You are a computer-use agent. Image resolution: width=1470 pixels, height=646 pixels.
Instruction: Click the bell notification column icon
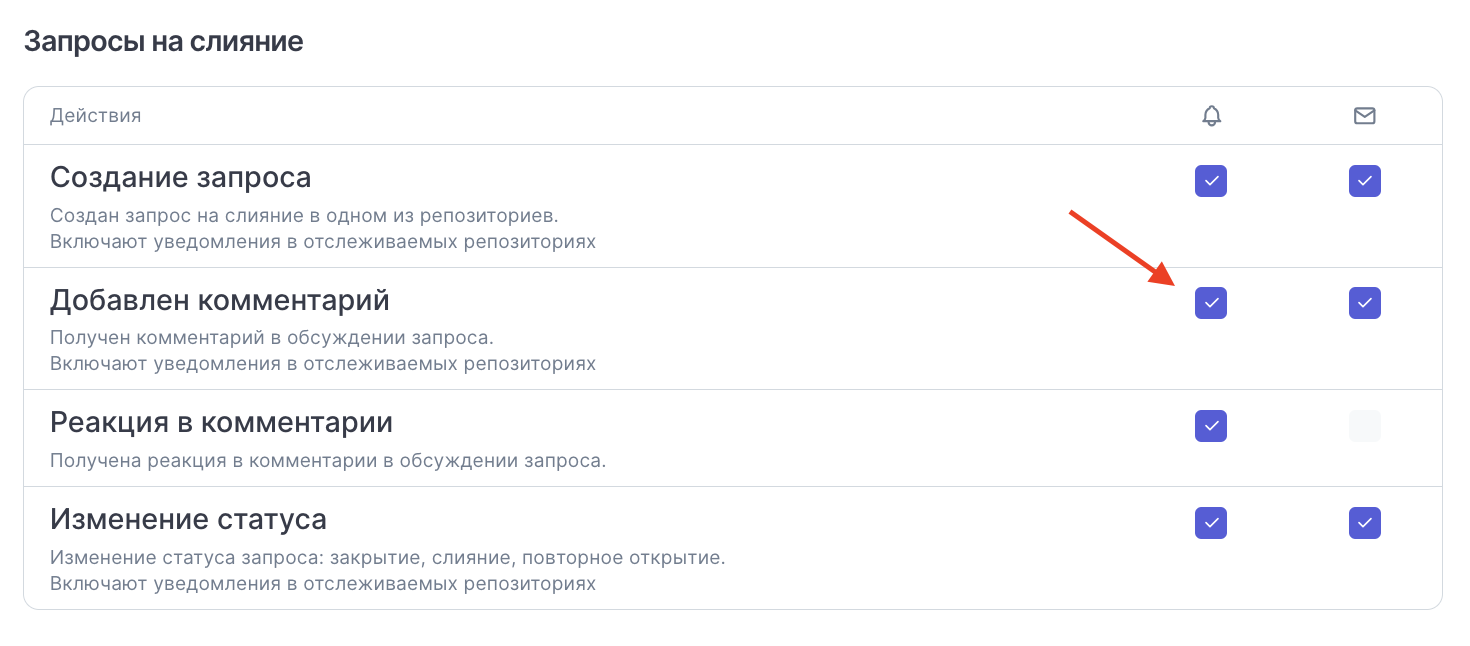tap(1211, 116)
